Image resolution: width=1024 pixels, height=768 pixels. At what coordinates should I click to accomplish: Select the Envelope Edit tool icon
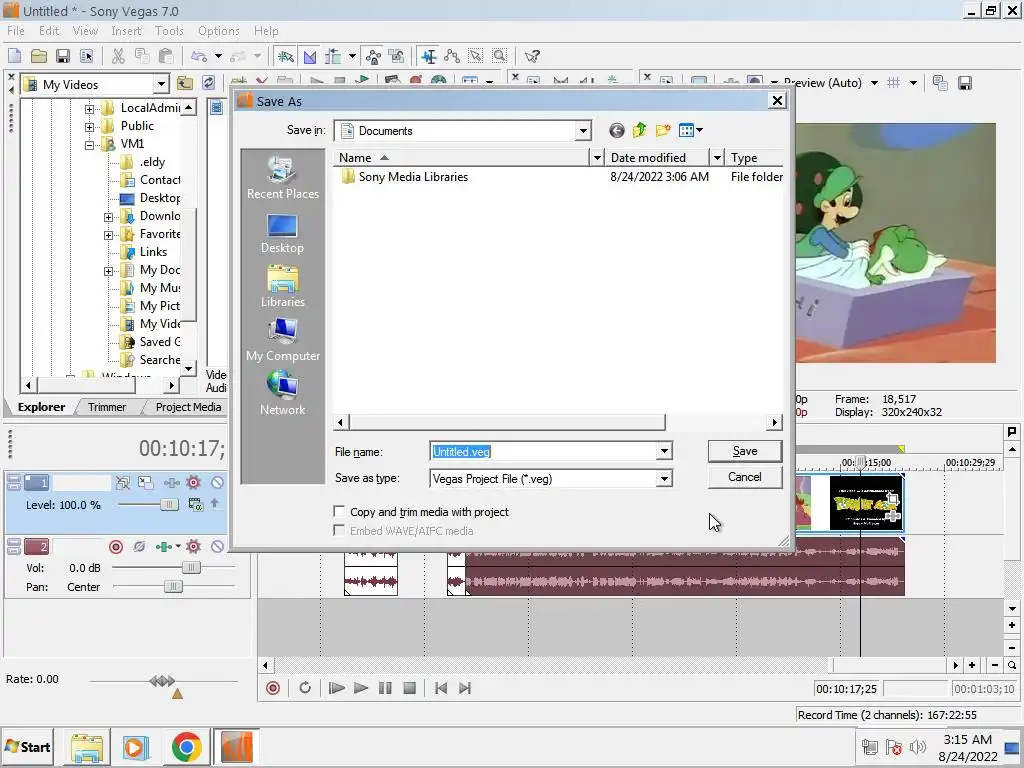pos(452,56)
